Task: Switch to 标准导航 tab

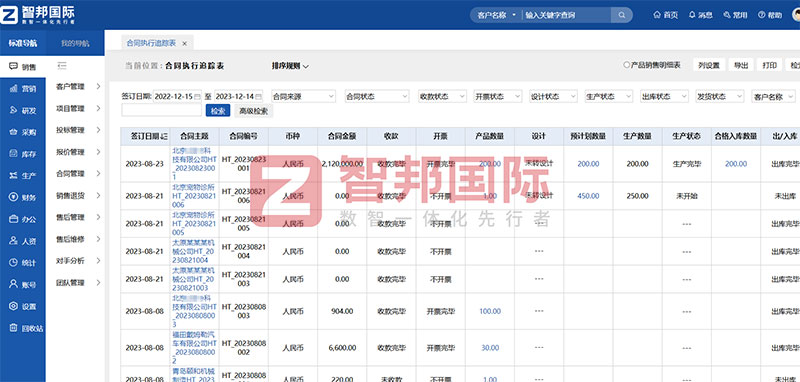Action: 22,43
